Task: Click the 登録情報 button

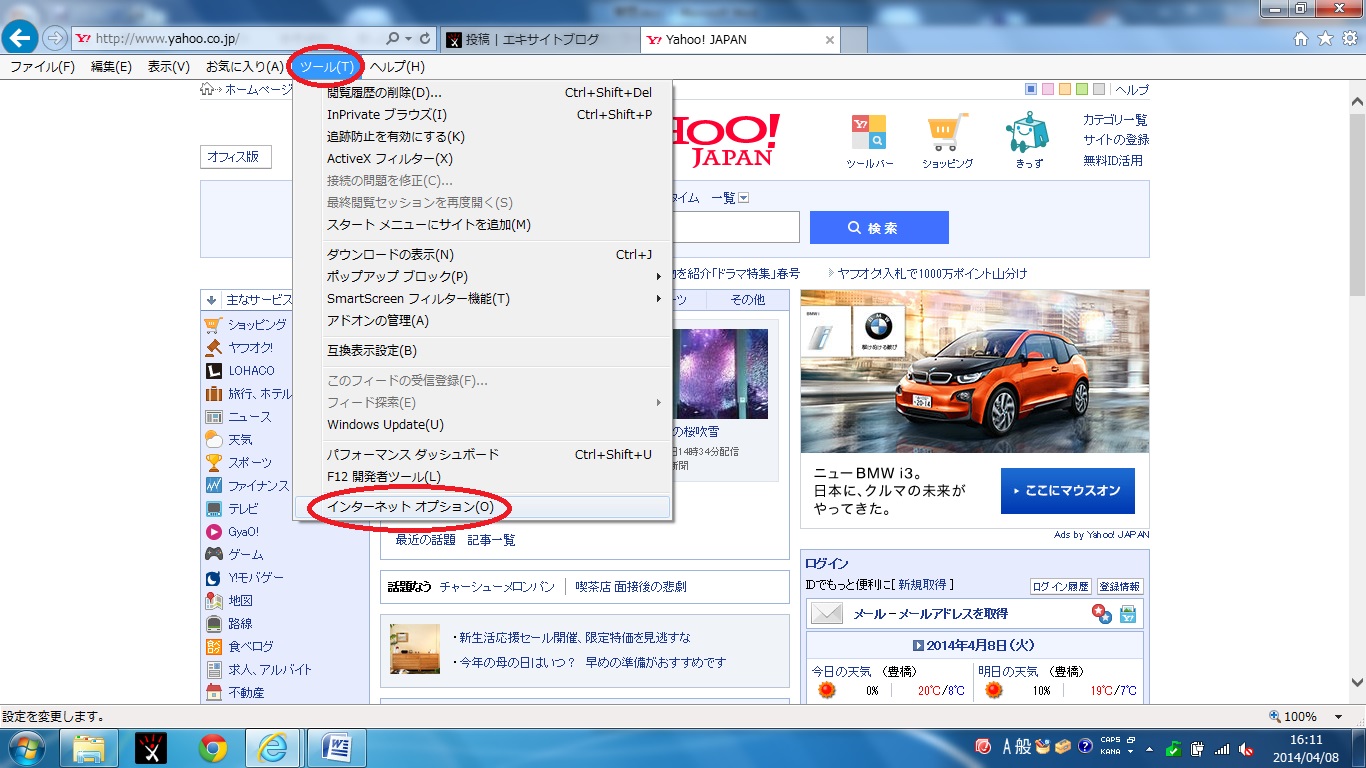Action: point(1120,587)
